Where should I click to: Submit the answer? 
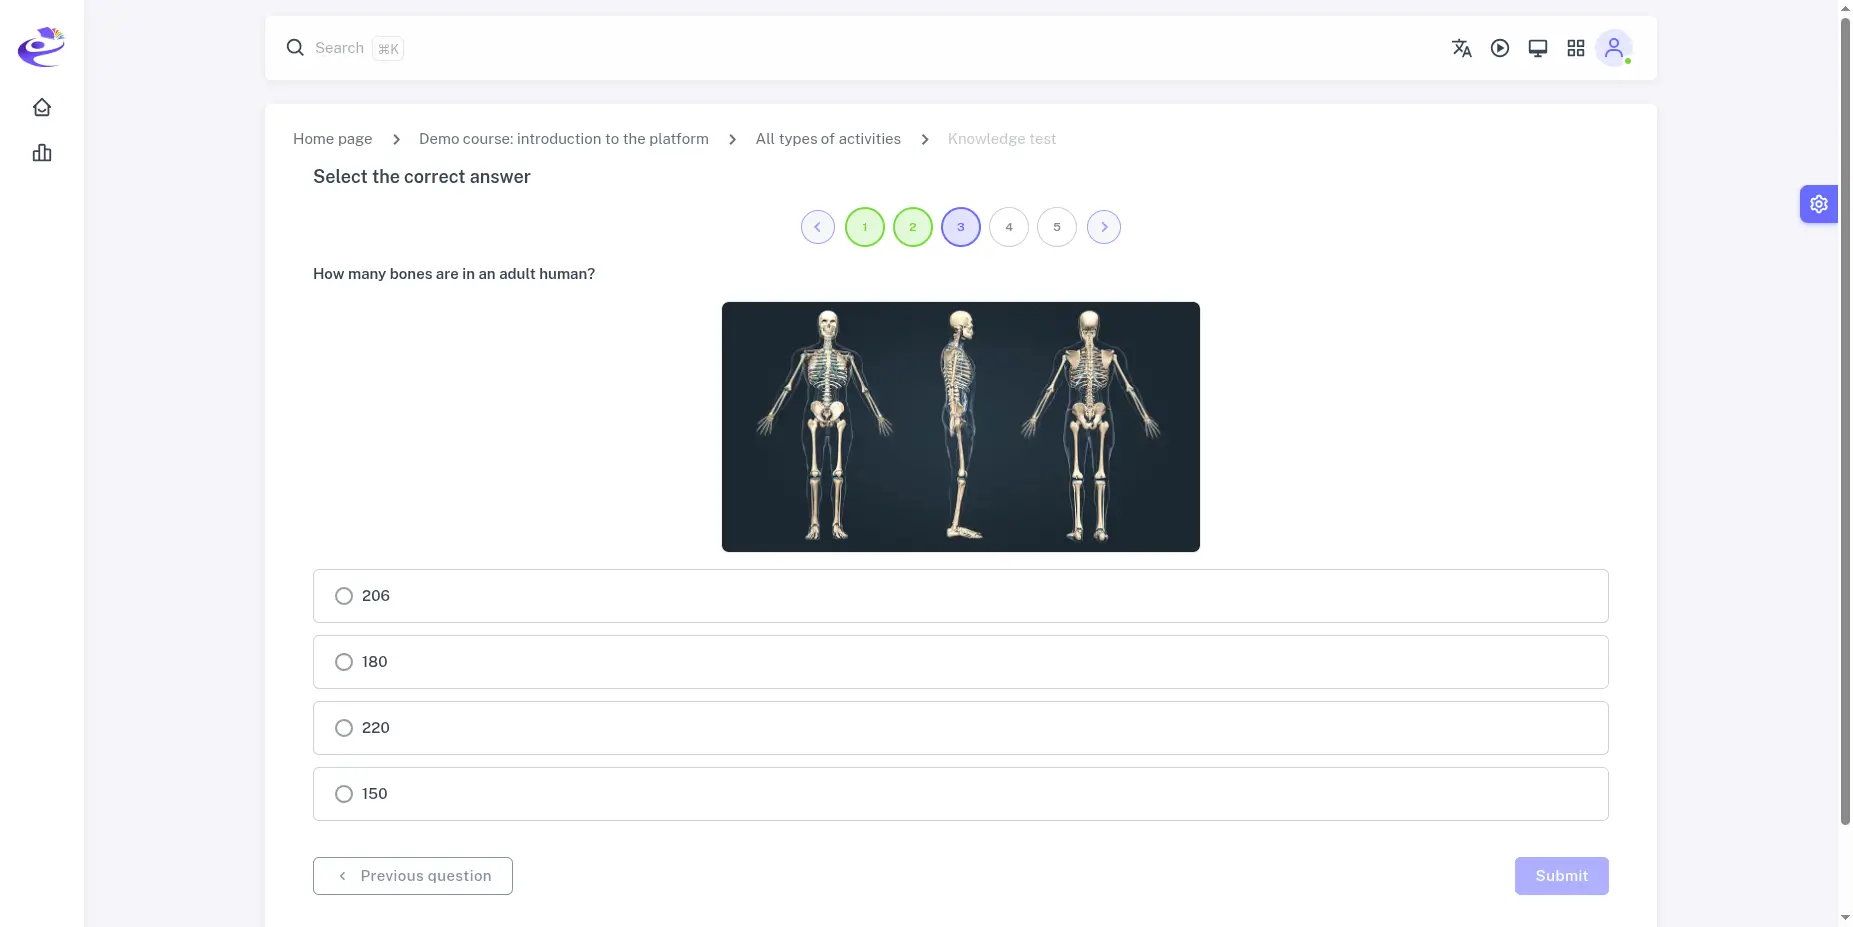click(1562, 876)
